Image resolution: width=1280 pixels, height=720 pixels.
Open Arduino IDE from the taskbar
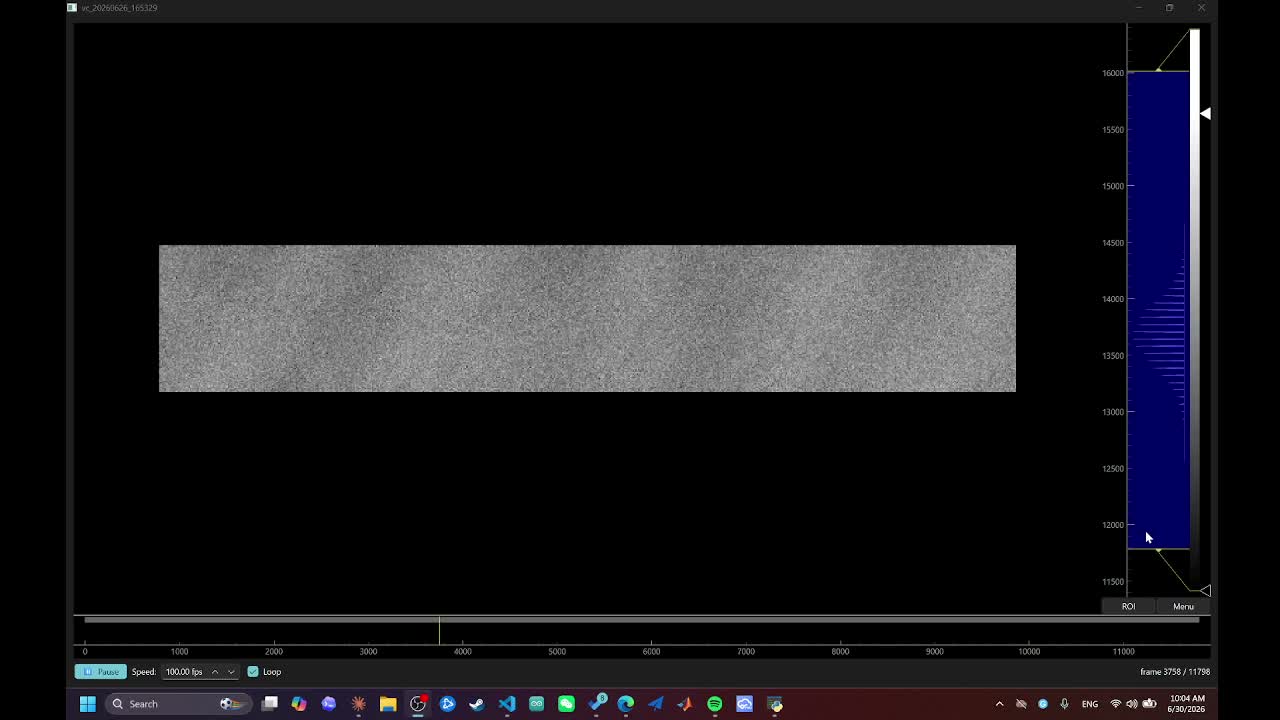click(x=537, y=704)
